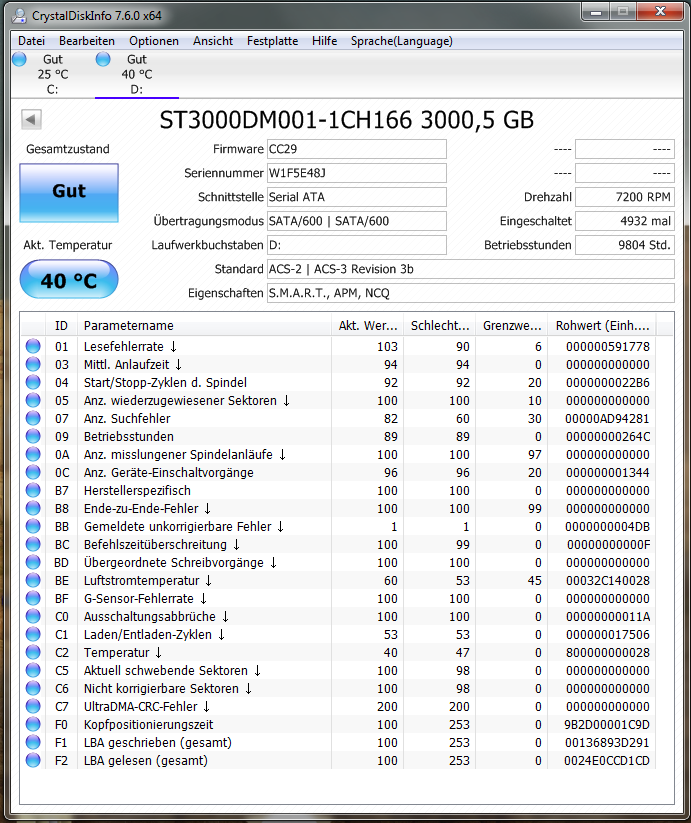Click status orb of Gemeldete unkorrigierbare Fehler
The width and height of the screenshot is (691, 823).
tap(33, 526)
